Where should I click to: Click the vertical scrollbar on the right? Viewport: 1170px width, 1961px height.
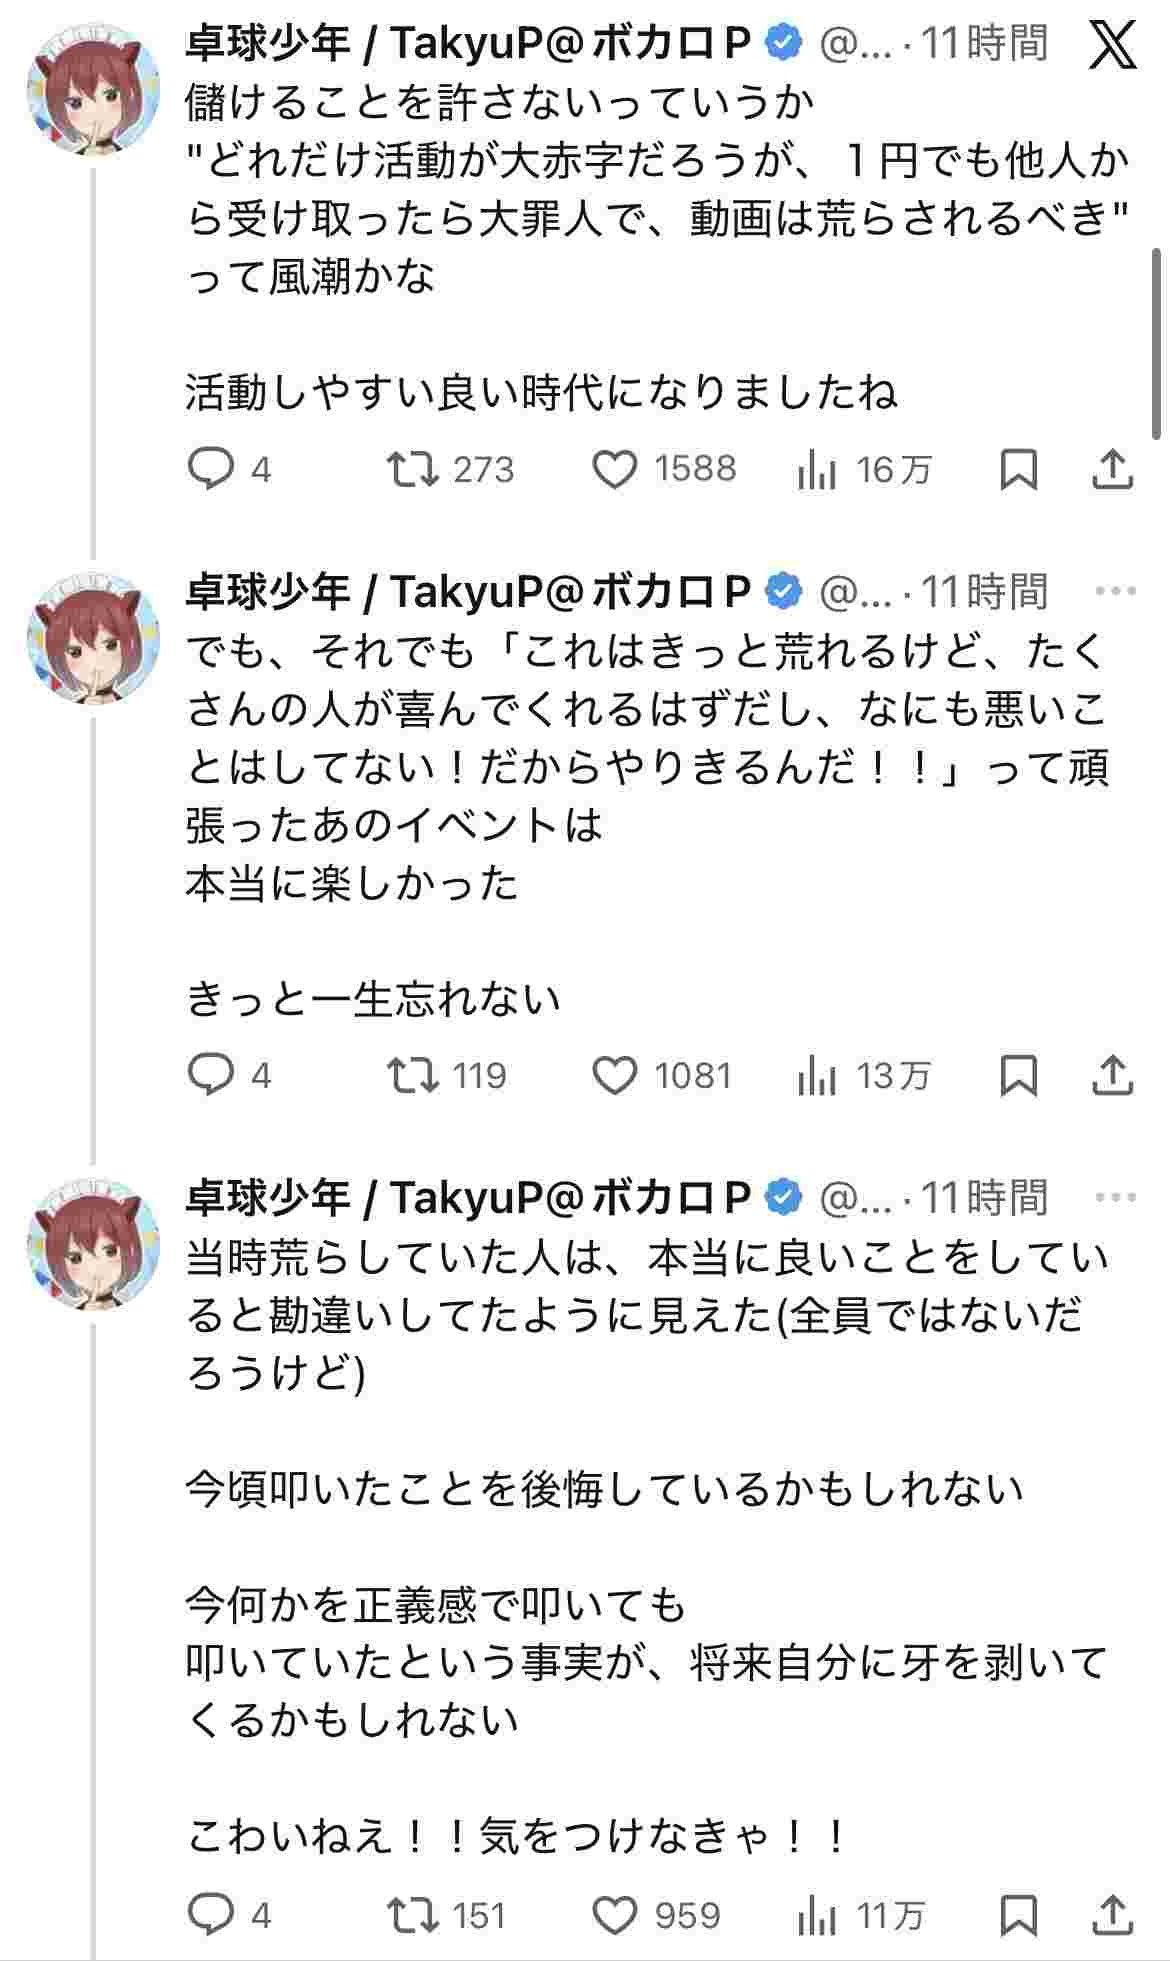coord(1158,340)
